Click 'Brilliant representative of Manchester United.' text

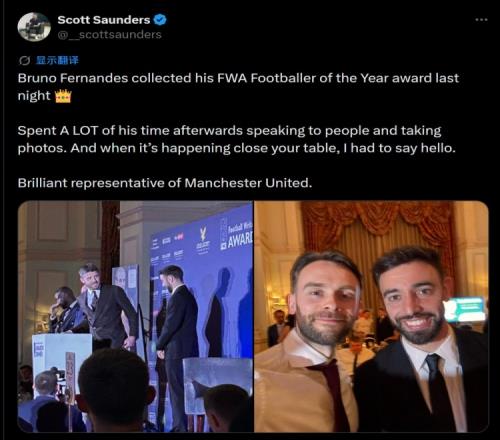pos(165,183)
